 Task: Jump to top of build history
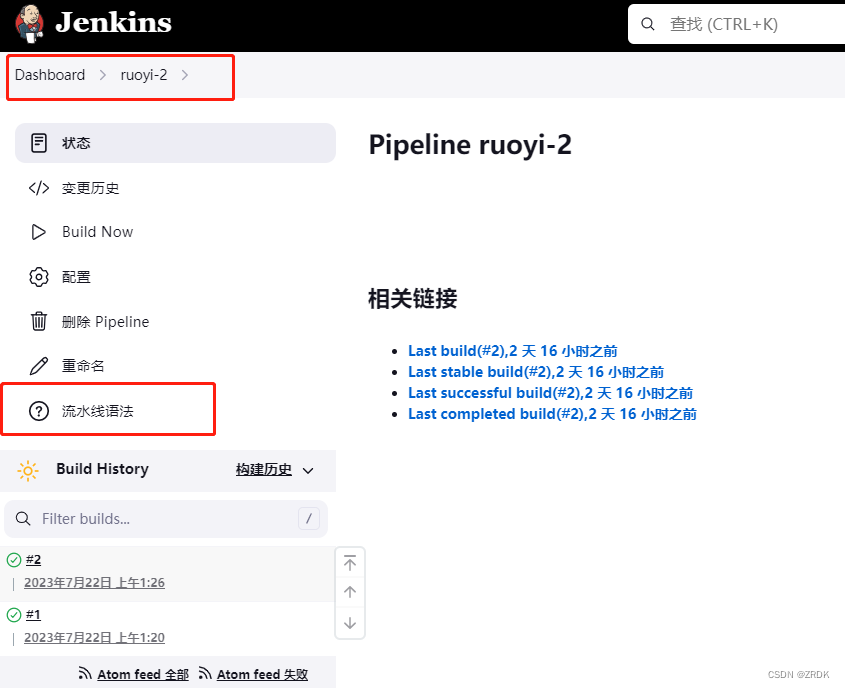(x=350, y=563)
